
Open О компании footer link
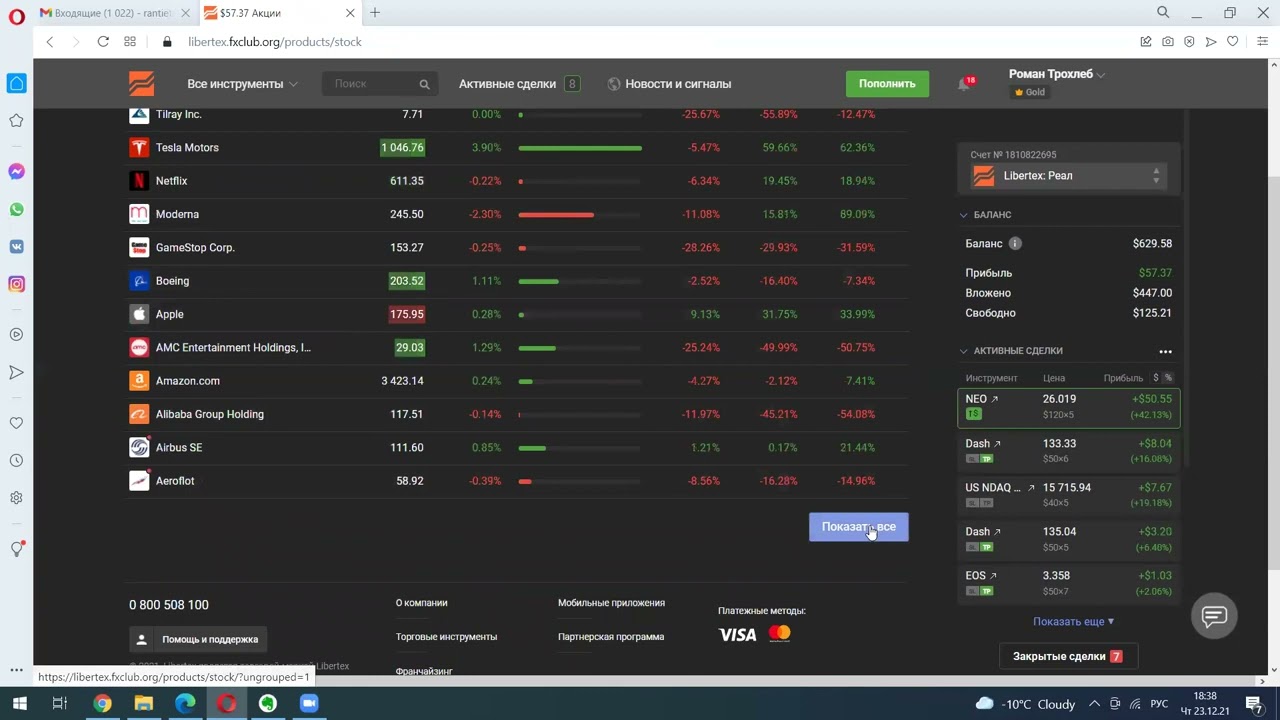[x=421, y=603]
